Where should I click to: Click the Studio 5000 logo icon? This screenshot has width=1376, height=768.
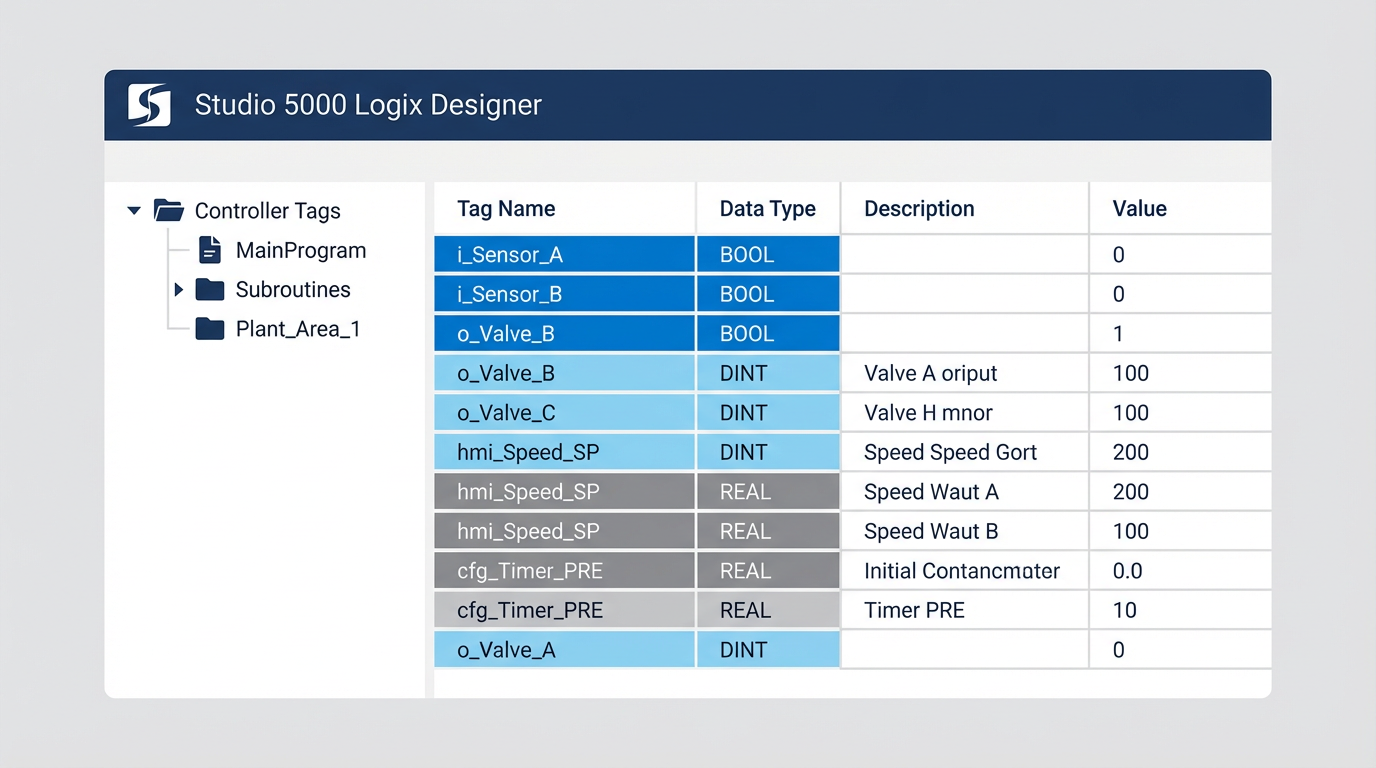coord(149,105)
